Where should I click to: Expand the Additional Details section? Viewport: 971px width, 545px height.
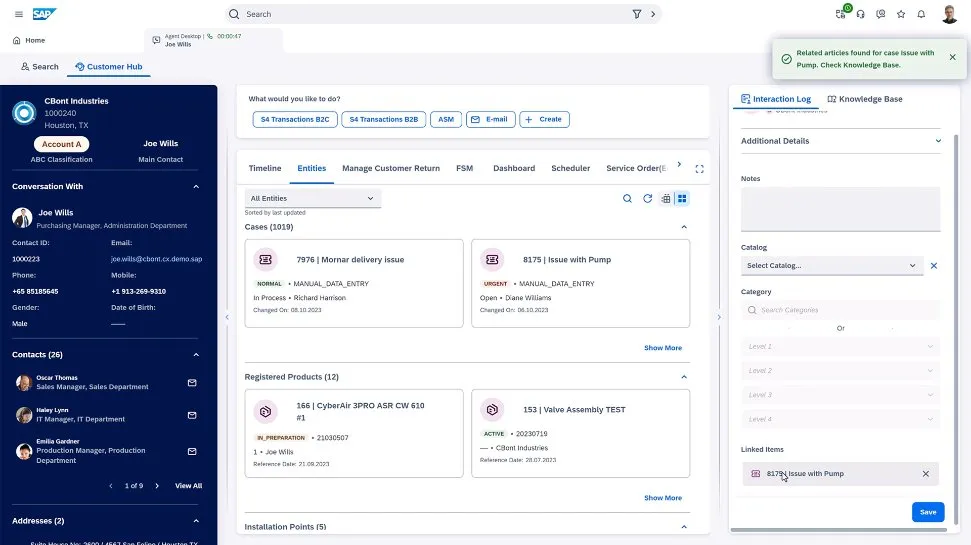click(x=937, y=141)
